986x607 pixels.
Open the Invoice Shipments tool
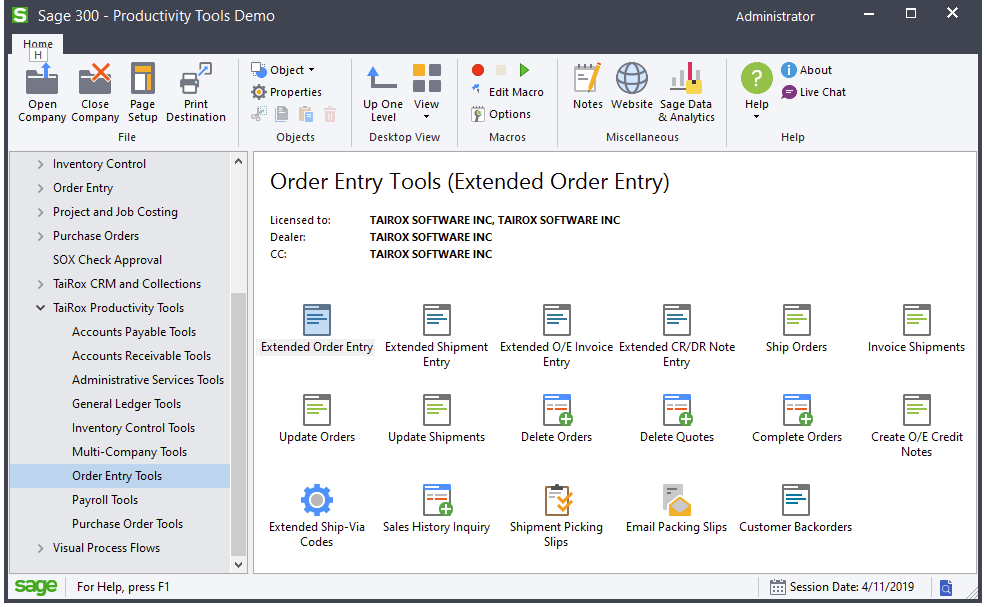click(916, 320)
